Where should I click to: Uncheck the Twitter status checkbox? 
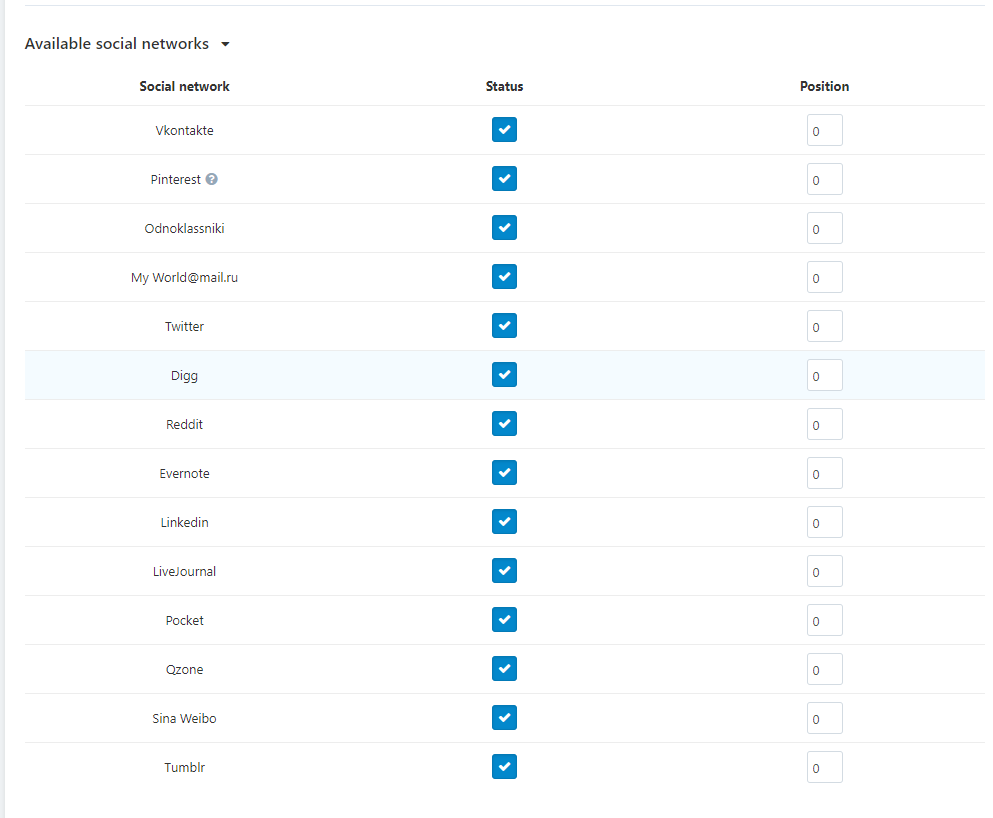504,326
